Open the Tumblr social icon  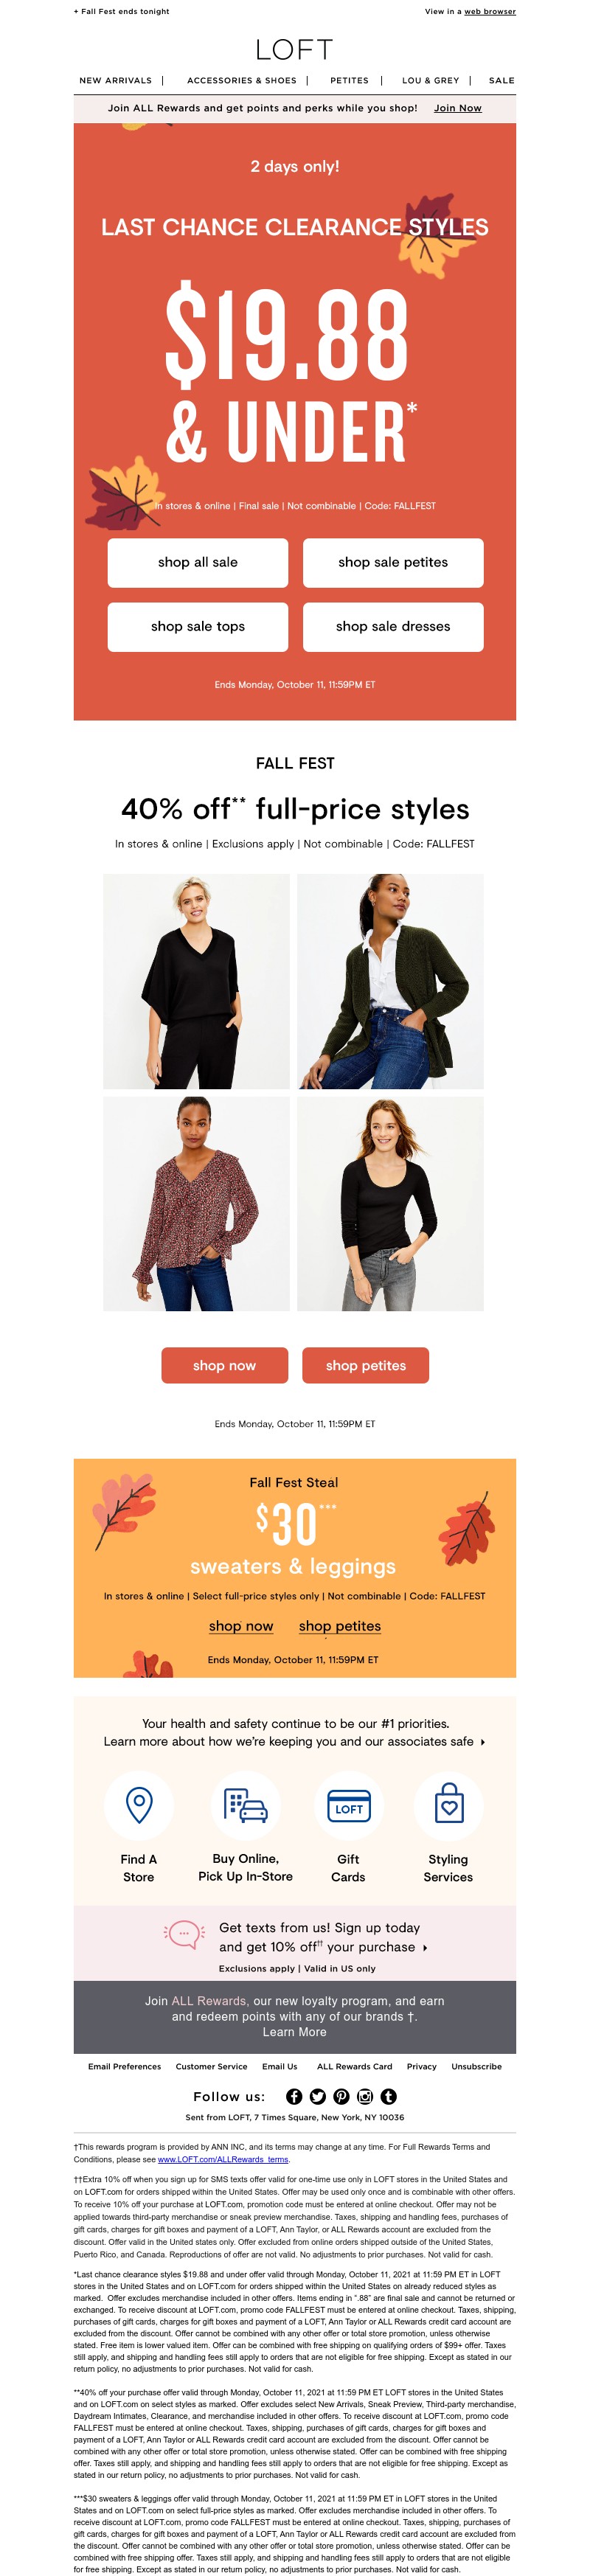(389, 2096)
